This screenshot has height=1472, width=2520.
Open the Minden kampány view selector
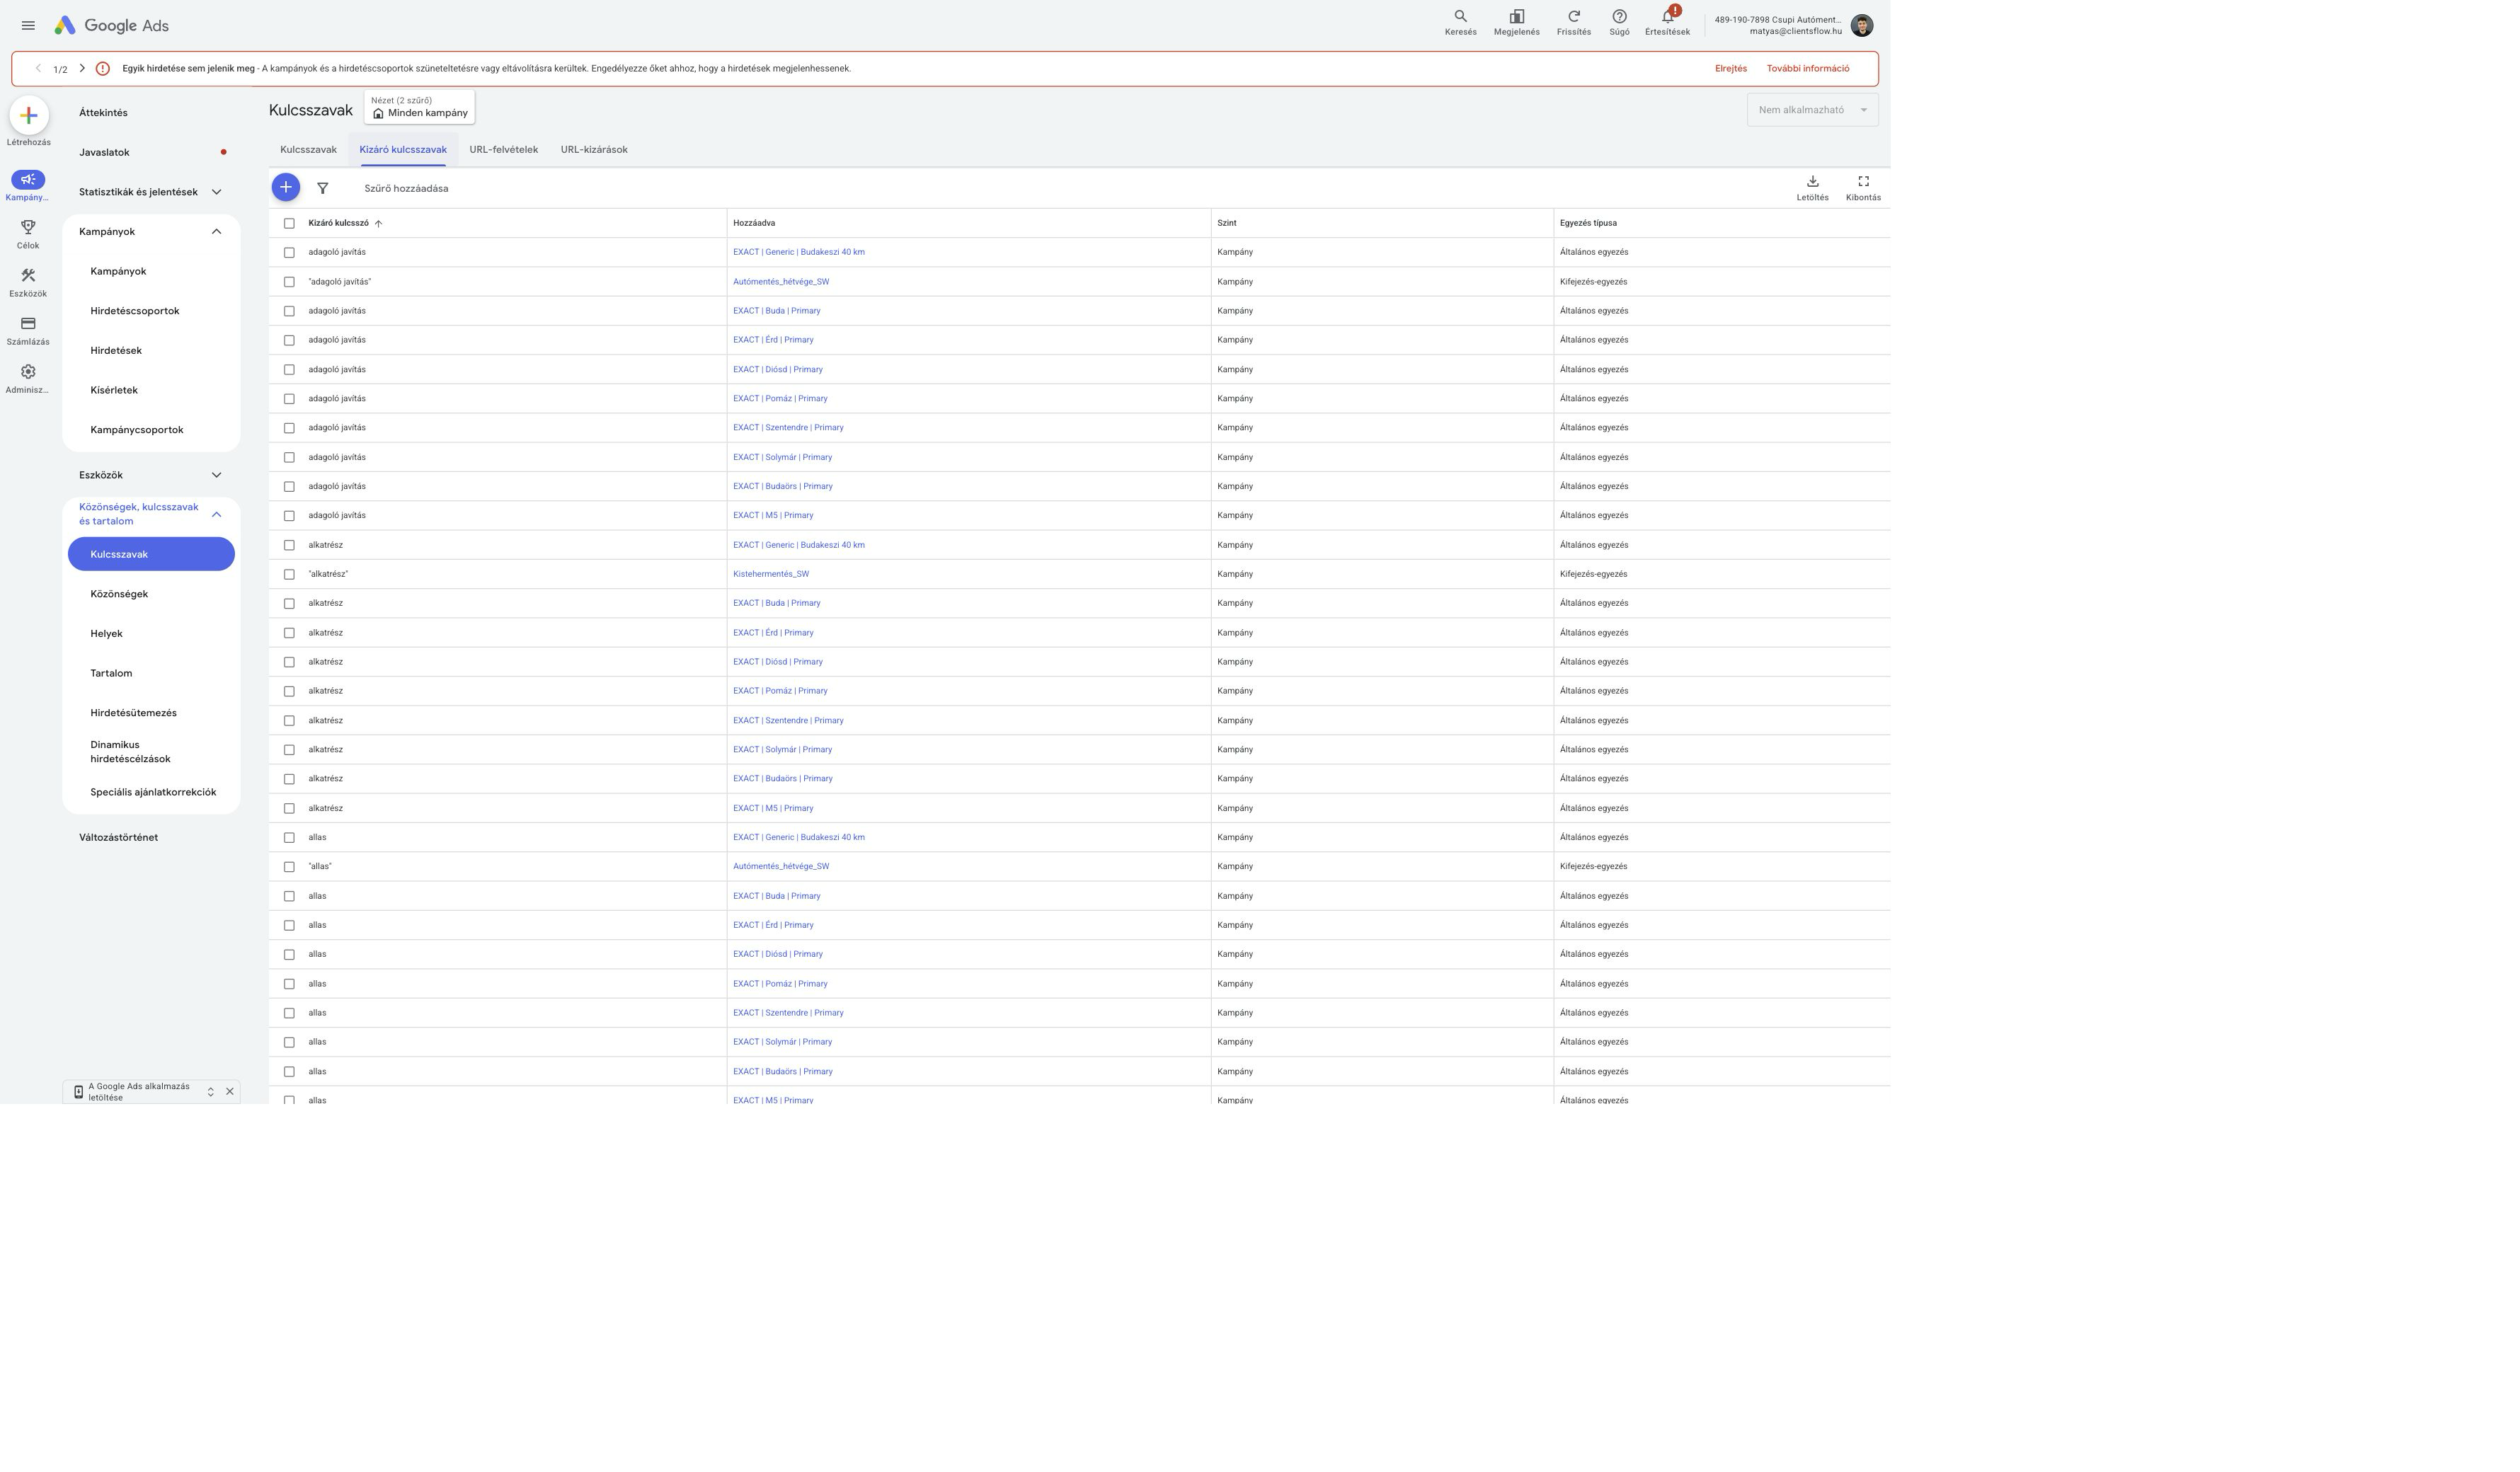click(419, 107)
